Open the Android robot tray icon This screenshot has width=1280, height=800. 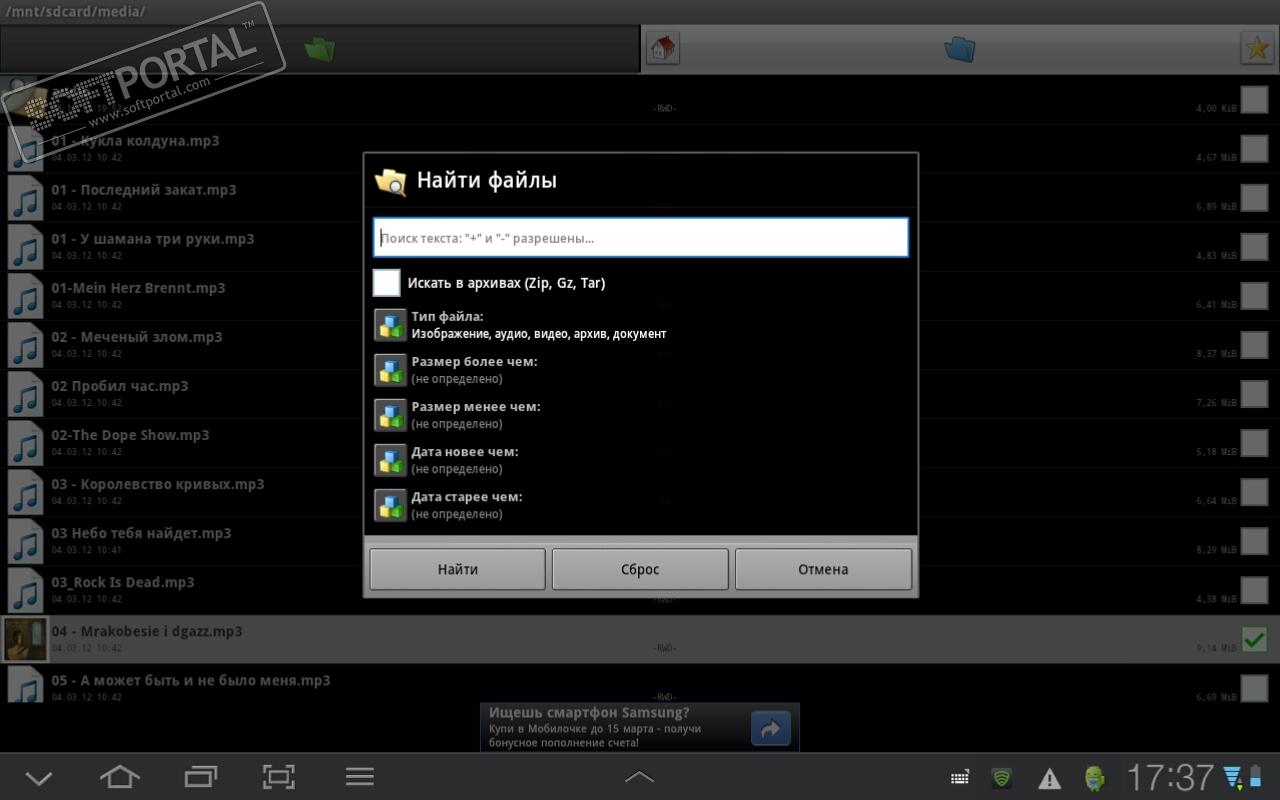(x=1096, y=778)
